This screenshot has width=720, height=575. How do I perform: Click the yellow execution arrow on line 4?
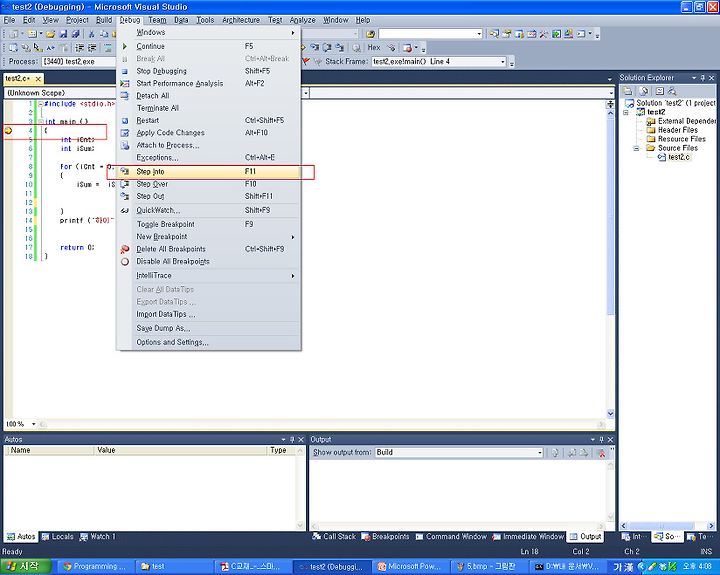(8, 131)
